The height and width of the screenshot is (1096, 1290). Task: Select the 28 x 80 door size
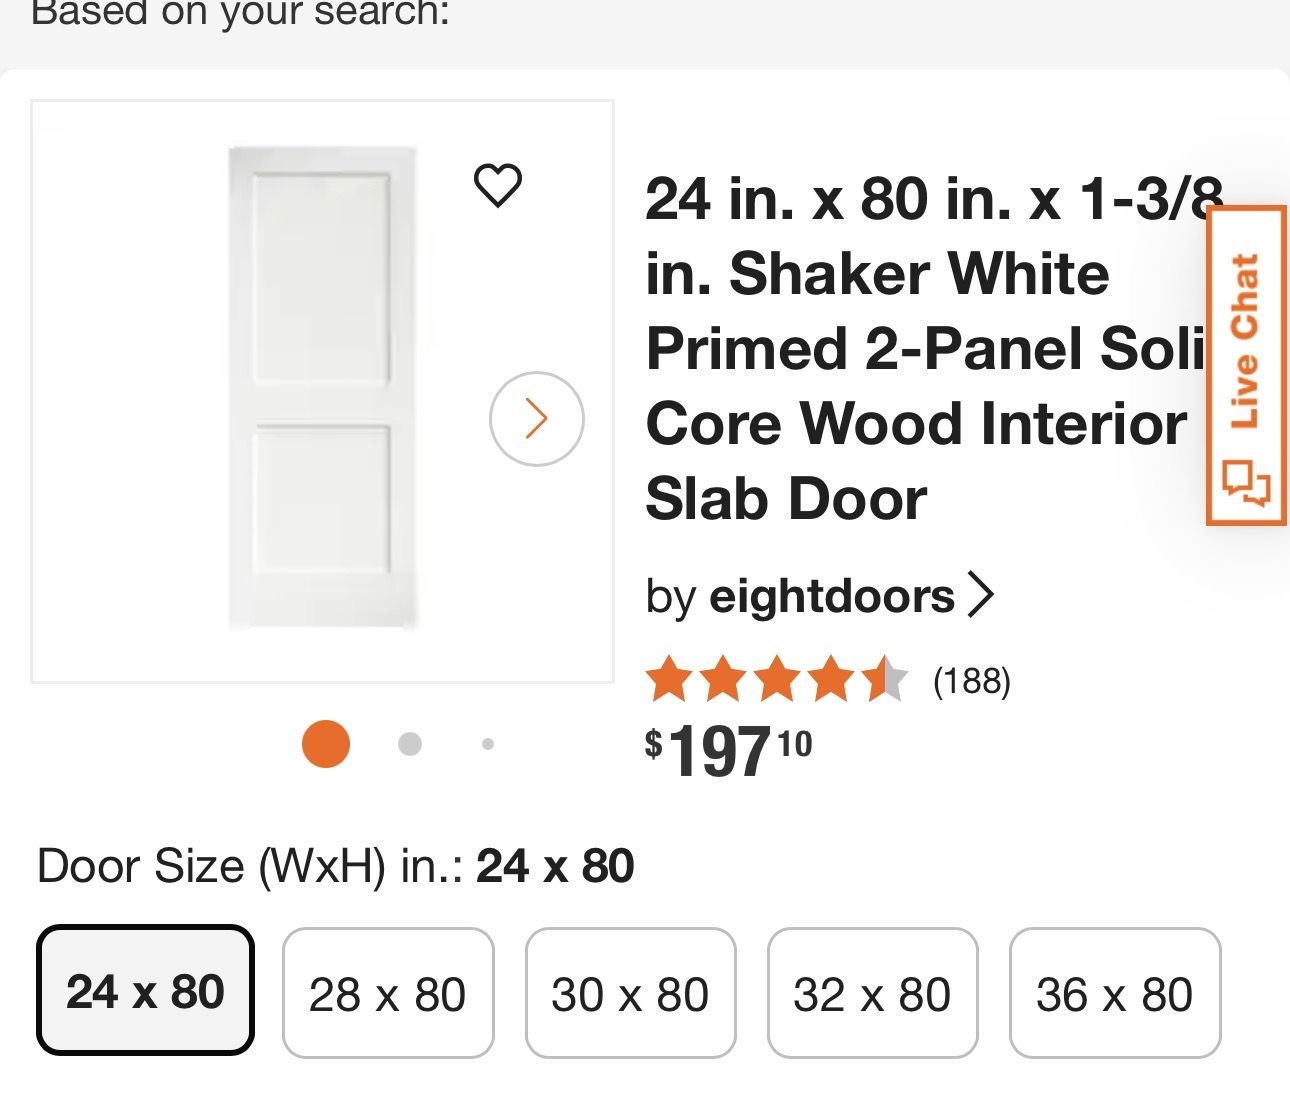coord(387,992)
